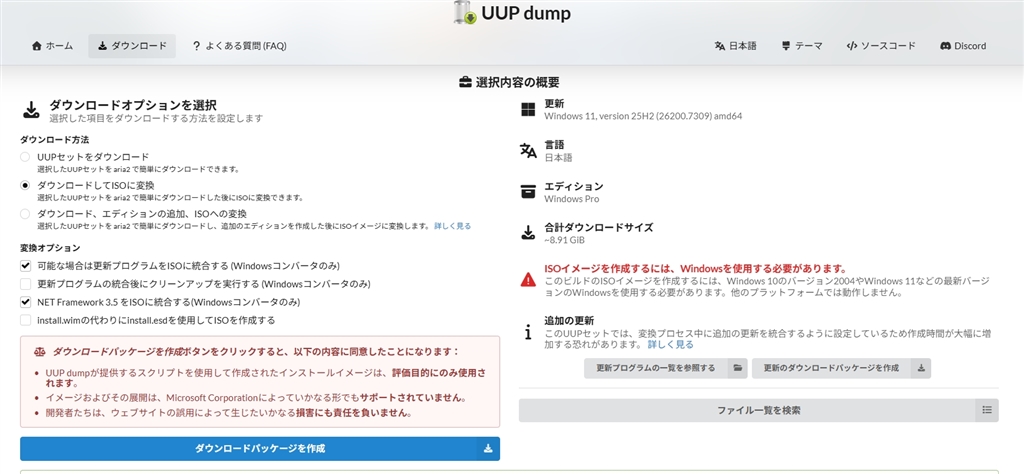Click the Windows logo icon beside 更新
1024x474 pixels.
coord(528,109)
